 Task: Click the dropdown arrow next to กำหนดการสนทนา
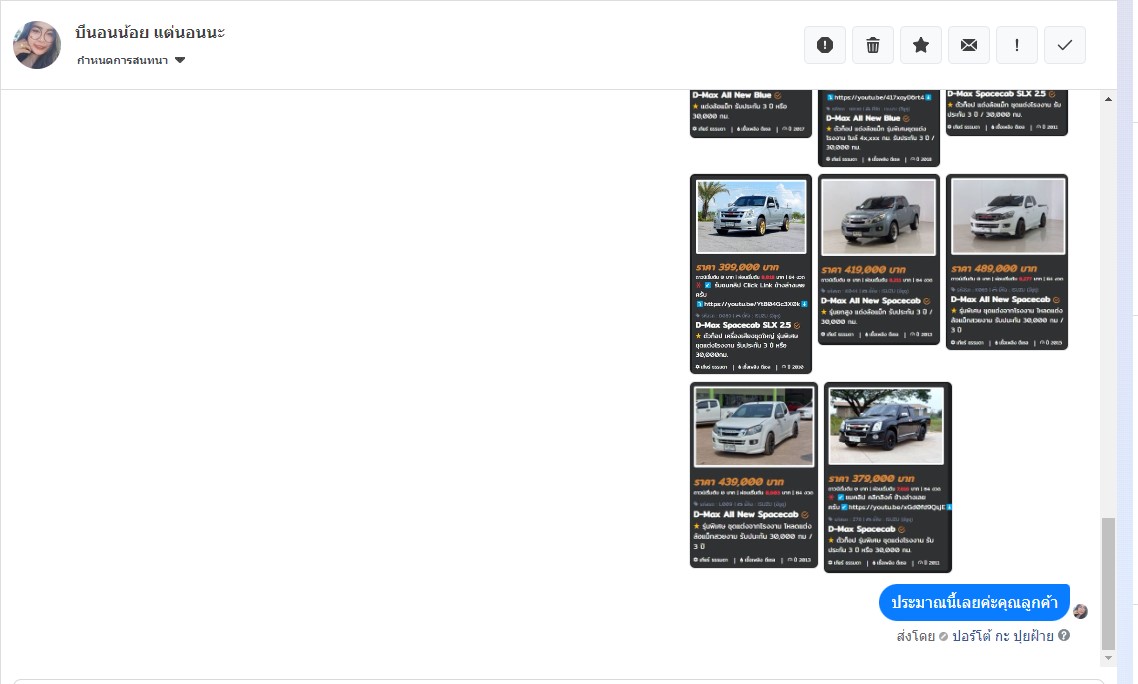pos(180,60)
